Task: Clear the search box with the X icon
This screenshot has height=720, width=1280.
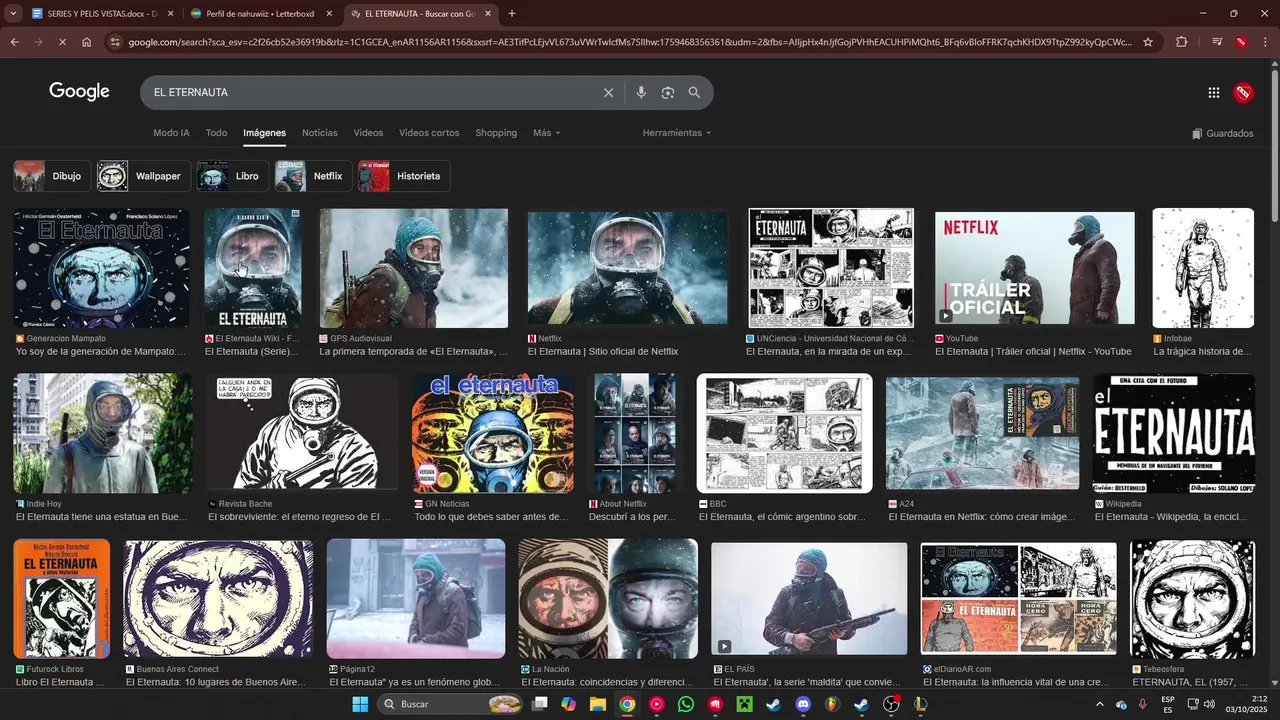Action: [x=608, y=92]
